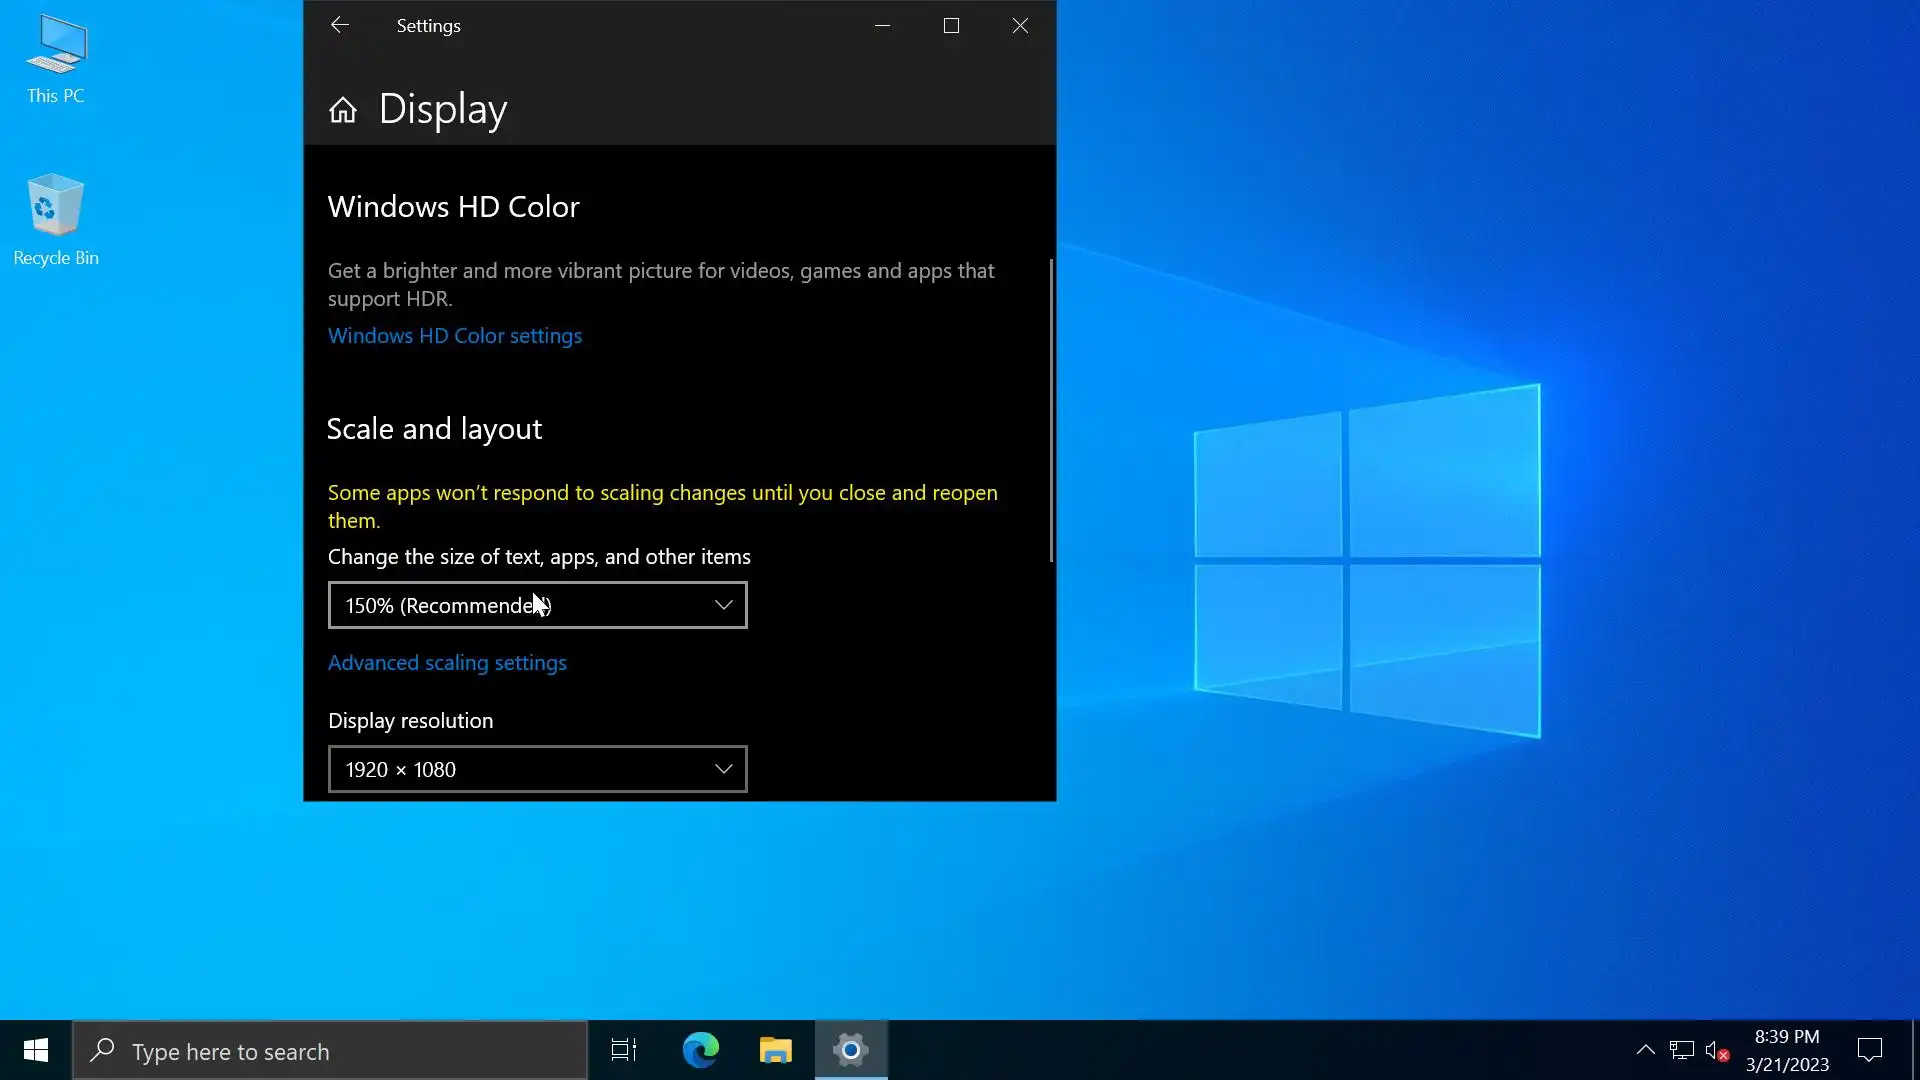Open the clock and date flyout
The image size is (1920, 1080).
1787,1050
